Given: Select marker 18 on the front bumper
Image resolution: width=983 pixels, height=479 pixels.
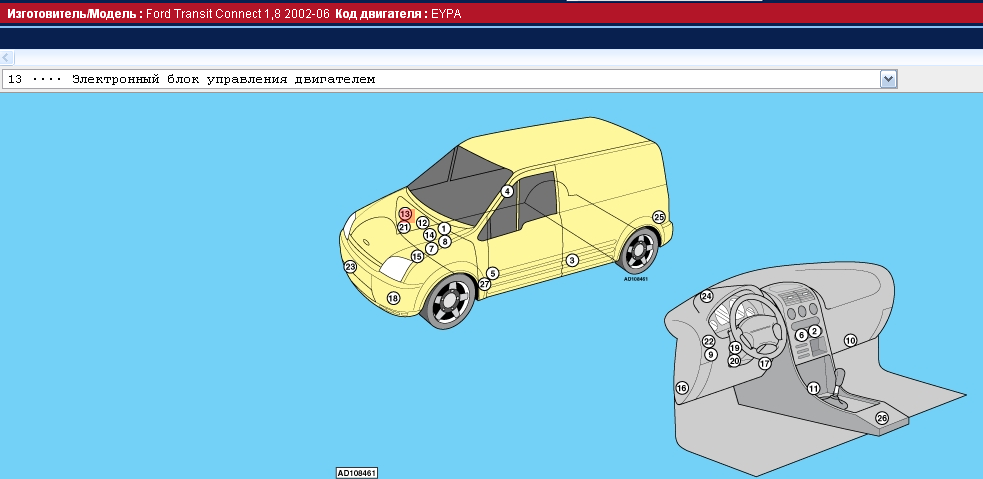Looking at the screenshot, I should [393, 298].
